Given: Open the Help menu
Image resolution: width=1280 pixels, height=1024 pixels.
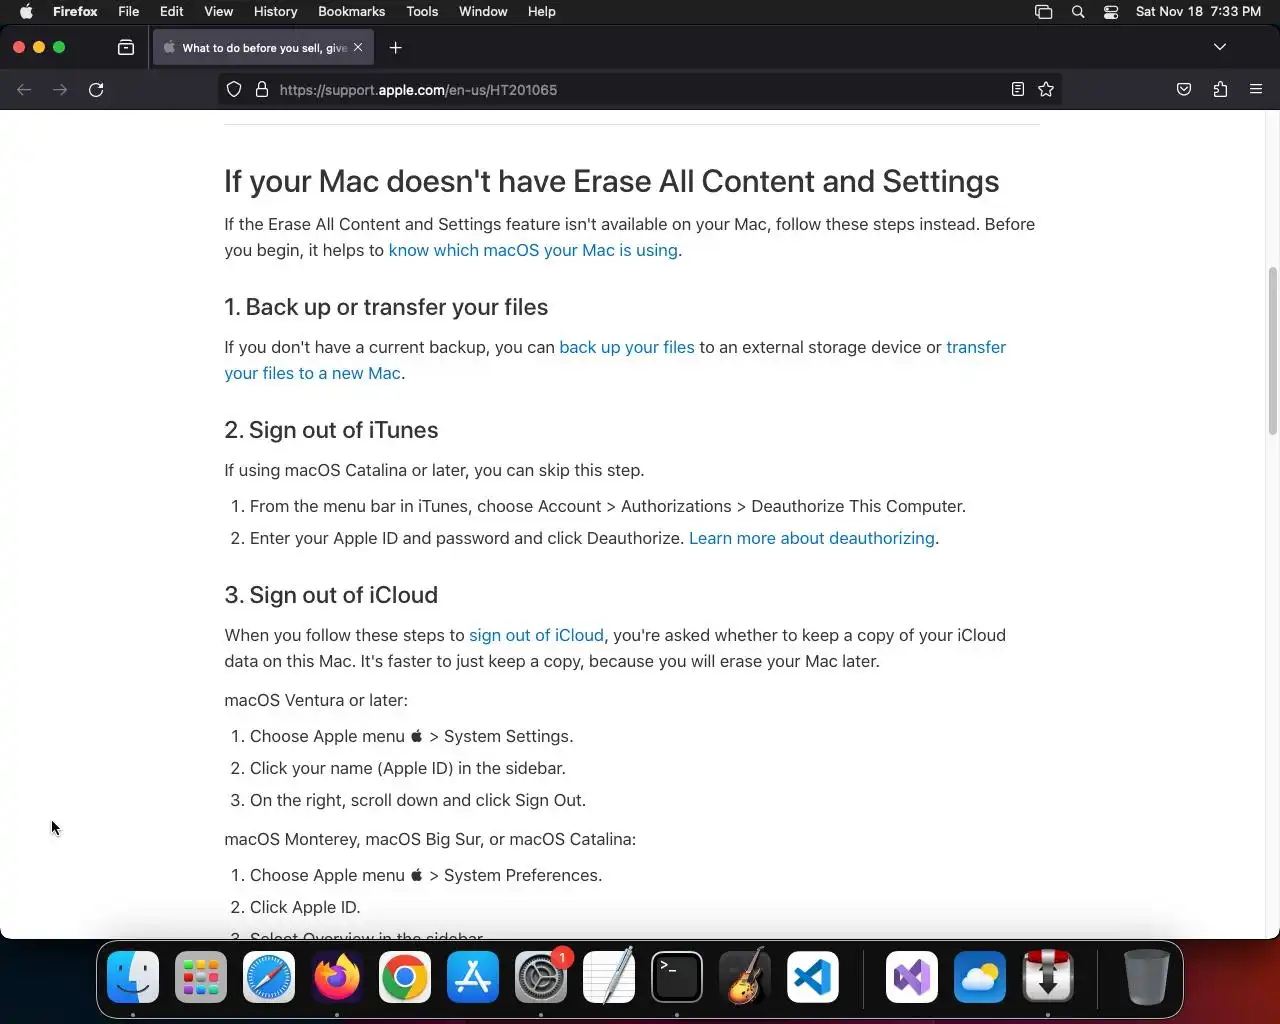Looking at the screenshot, I should [542, 12].
